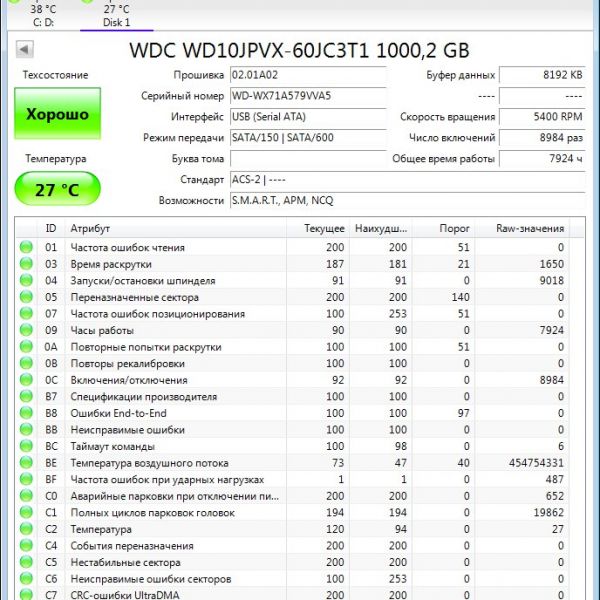Click the Порог column header
This screenshot has height=600, width=600.
[443, 228]
